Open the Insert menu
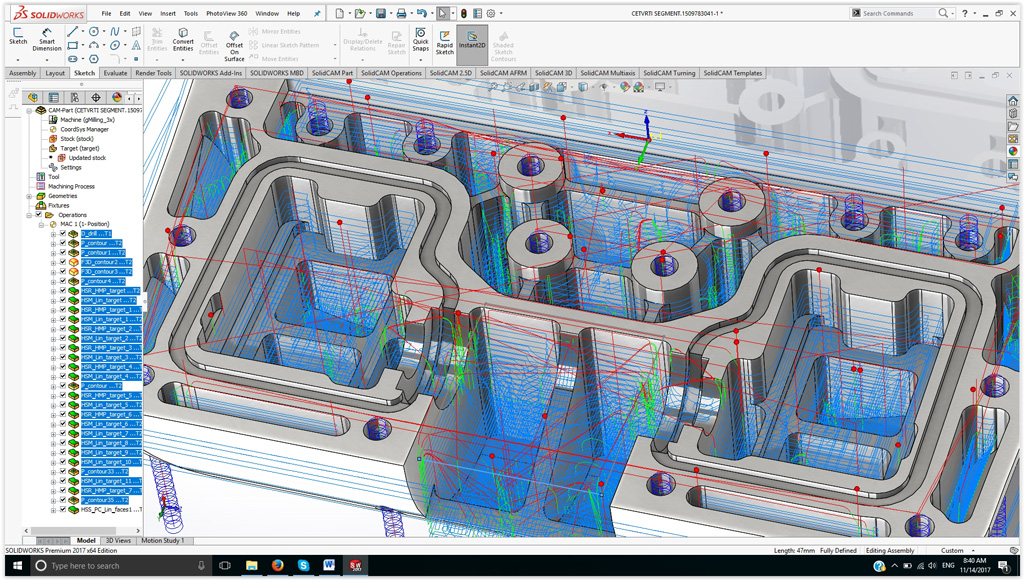The height and width of the screenshot is (580, 1024). click(x=168, y=13)
